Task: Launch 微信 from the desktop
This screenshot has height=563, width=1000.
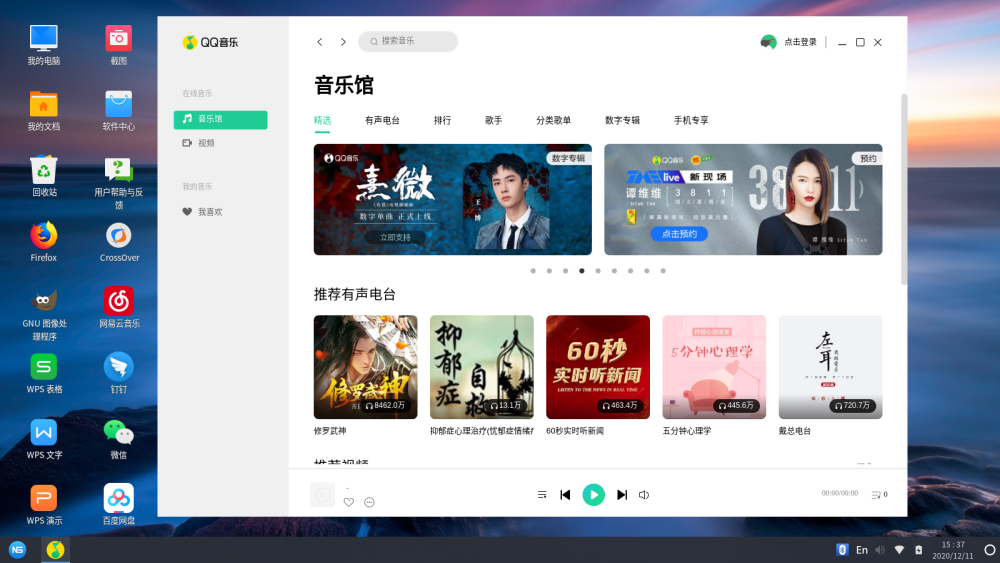Action: [119, 439]
